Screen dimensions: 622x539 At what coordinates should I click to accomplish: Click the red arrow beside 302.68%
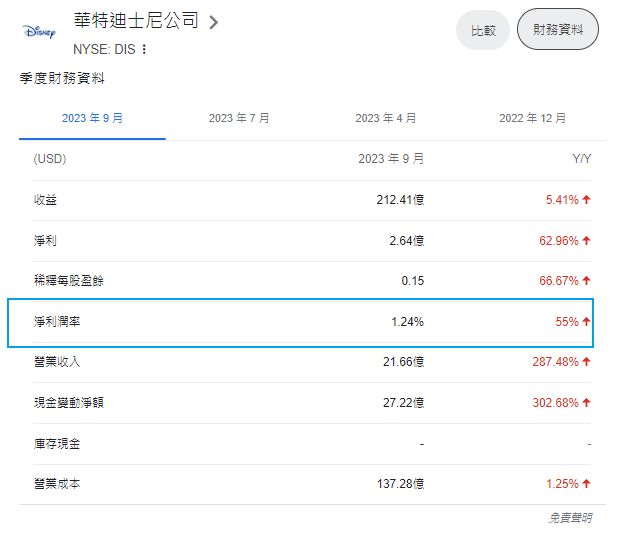click(x=587, y=403)
